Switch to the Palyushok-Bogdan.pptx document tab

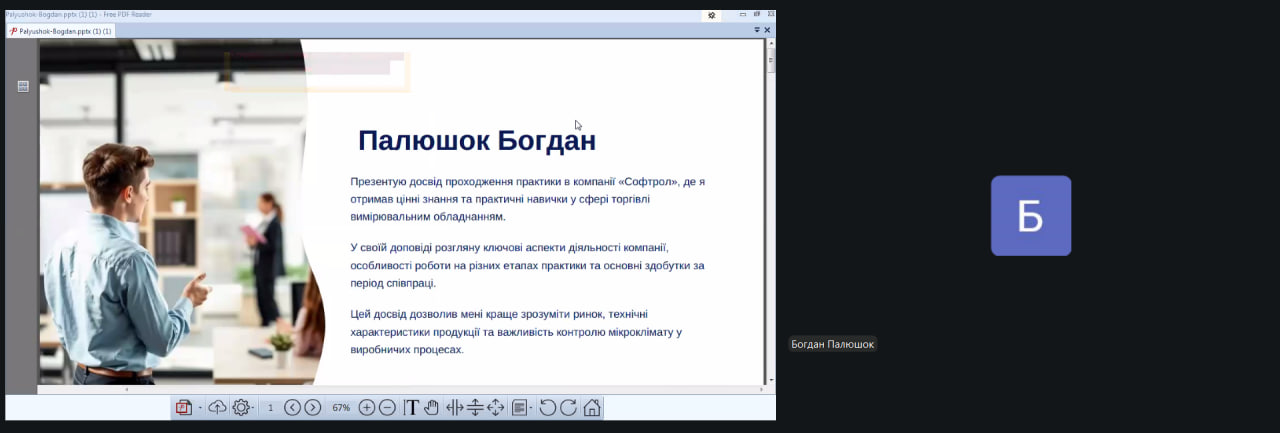60,31
